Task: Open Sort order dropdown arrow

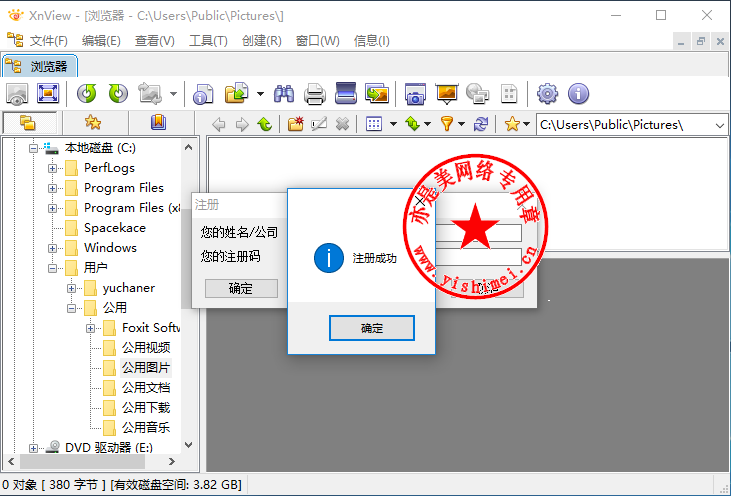Action: pos(428,124)
